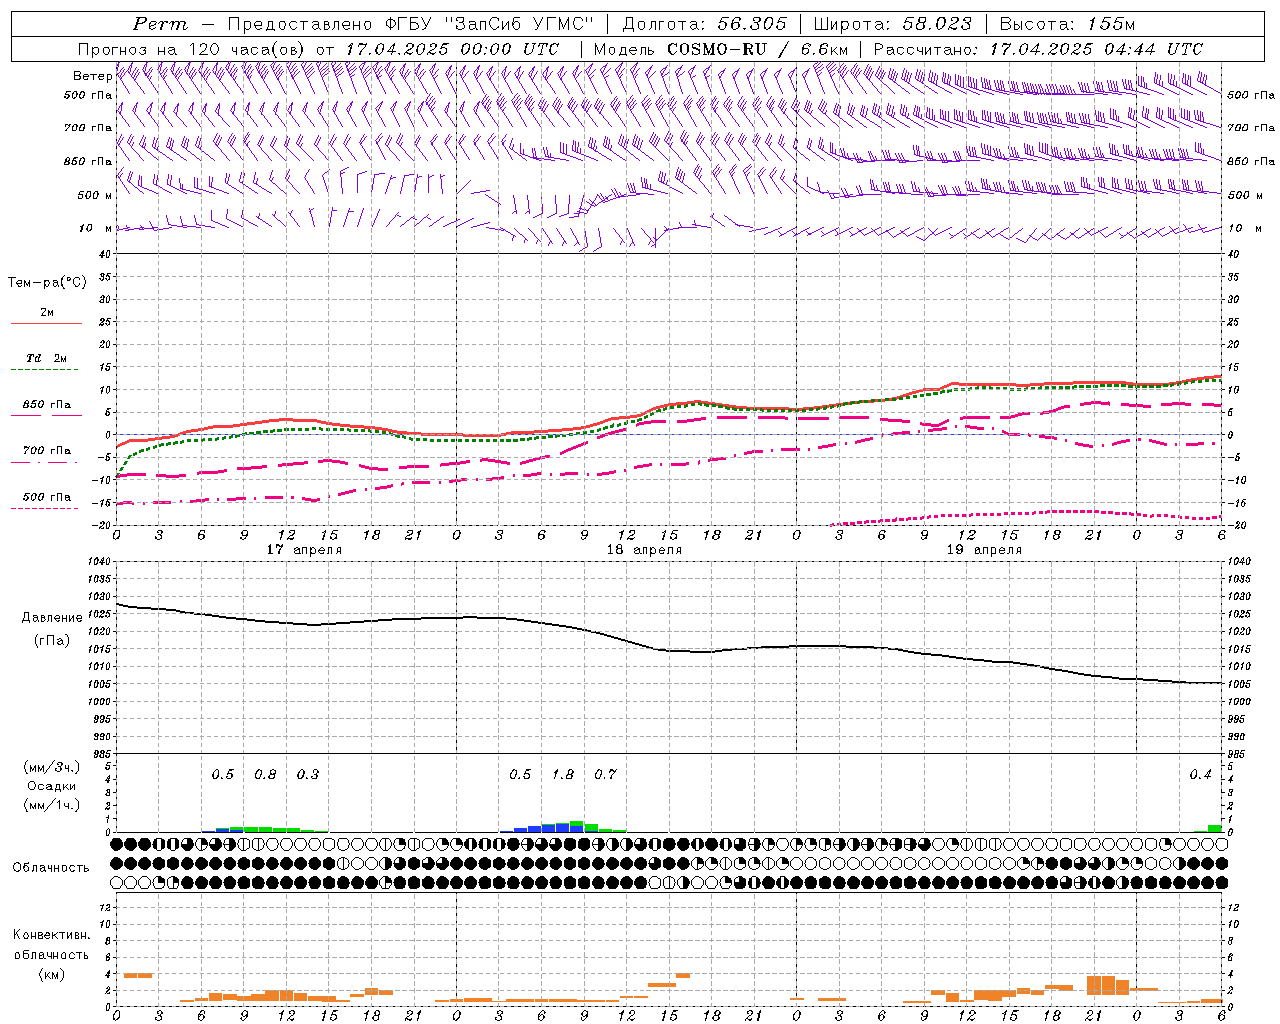The width and height of the screenshot is (1280, 1024).
Task: Click the 19 апреля date label
Action: point(984,550)
